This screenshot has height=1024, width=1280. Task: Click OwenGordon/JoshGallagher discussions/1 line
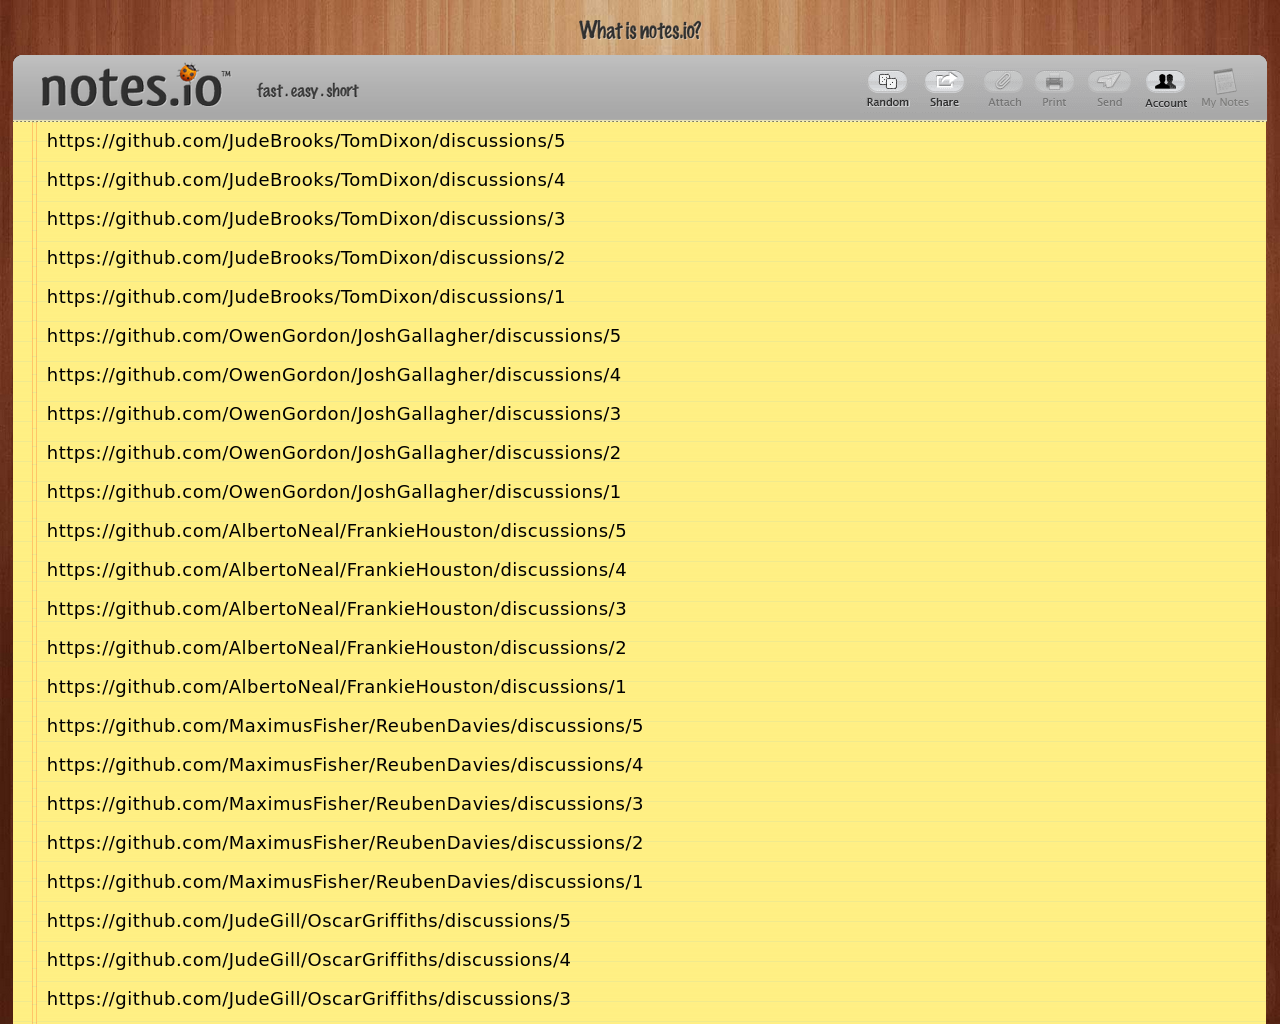click(334, 492)
